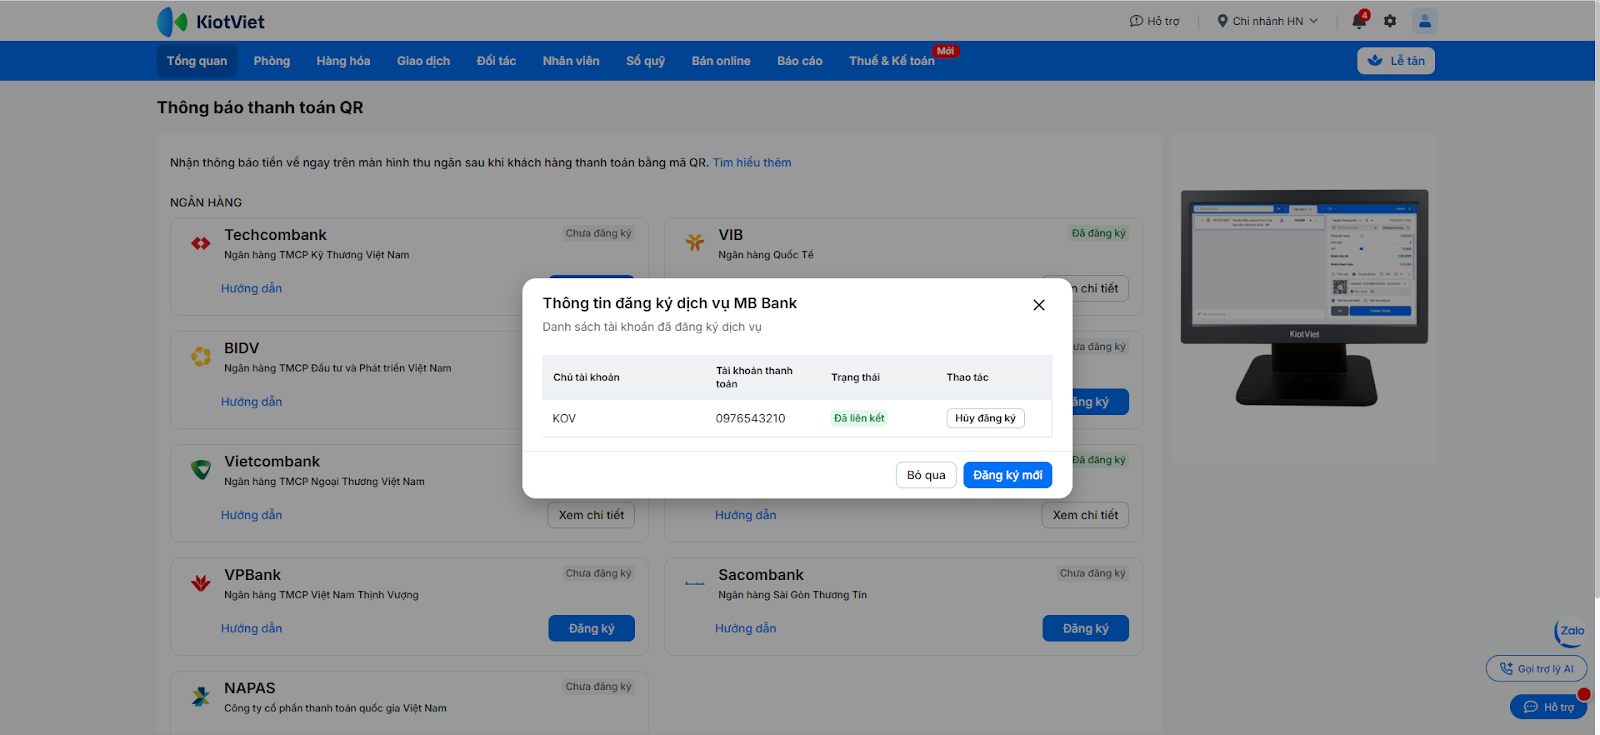Click the Tài khoản thanh toán column header
The height and width of the screenshot is (735, 1600).
[754, 377]
